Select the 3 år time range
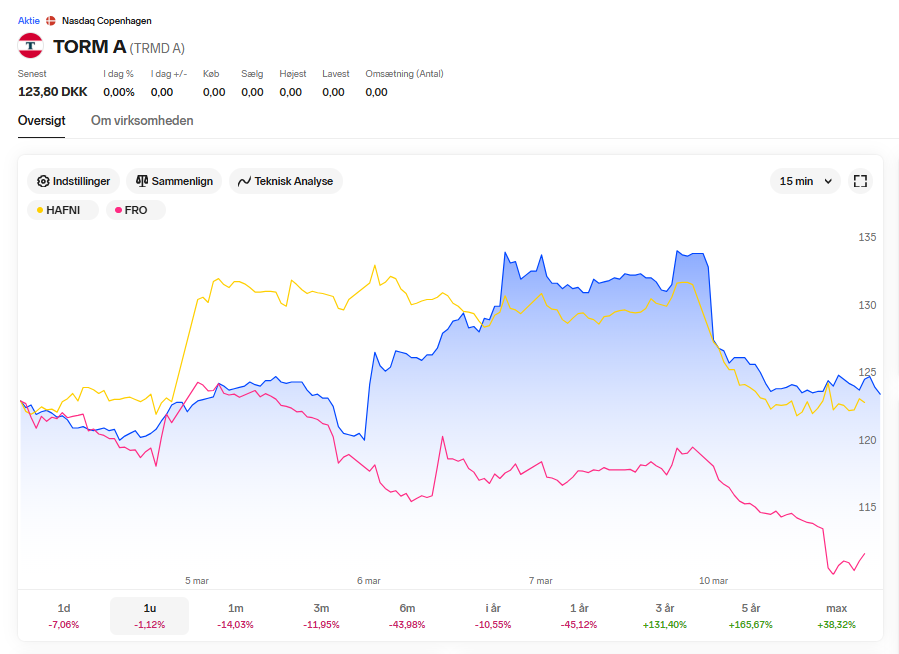 [665, 616]
